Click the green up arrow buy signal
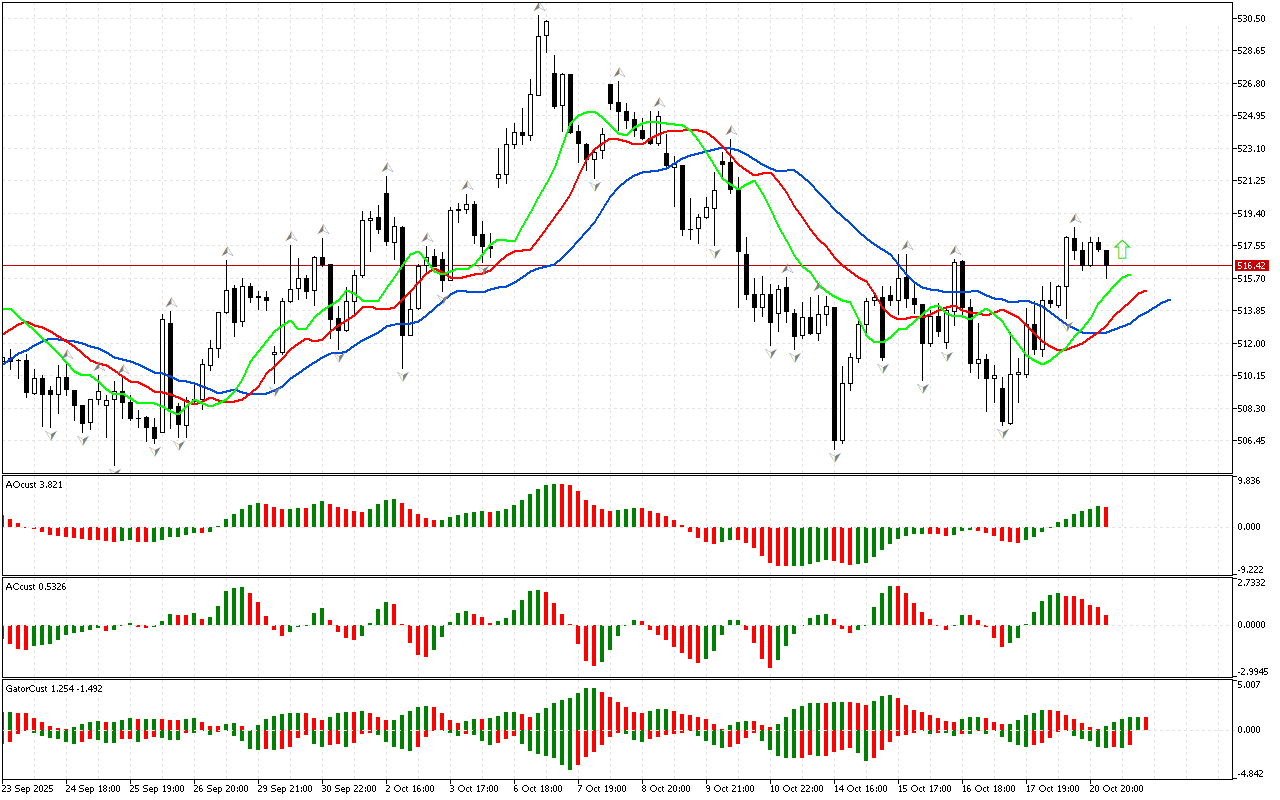The image size is (1280, 800). [1123, 249]
